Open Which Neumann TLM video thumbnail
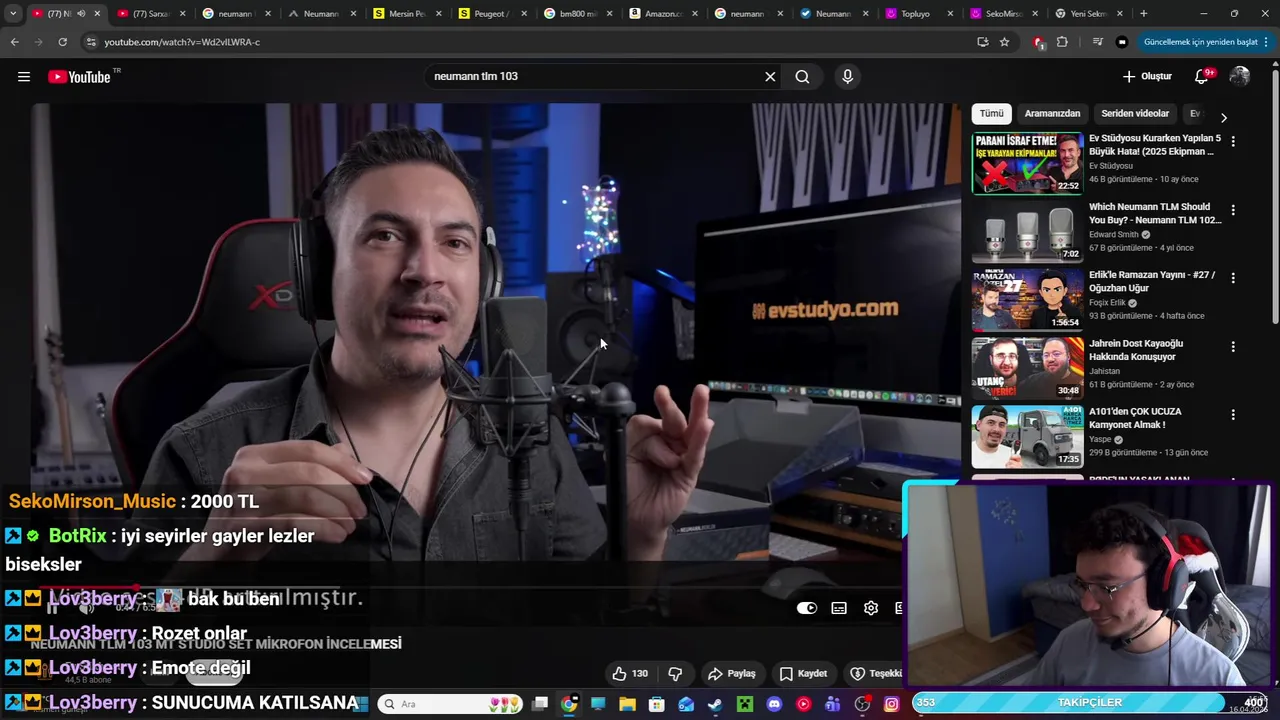This screenshot has height=720, width=1280. 1027,231
